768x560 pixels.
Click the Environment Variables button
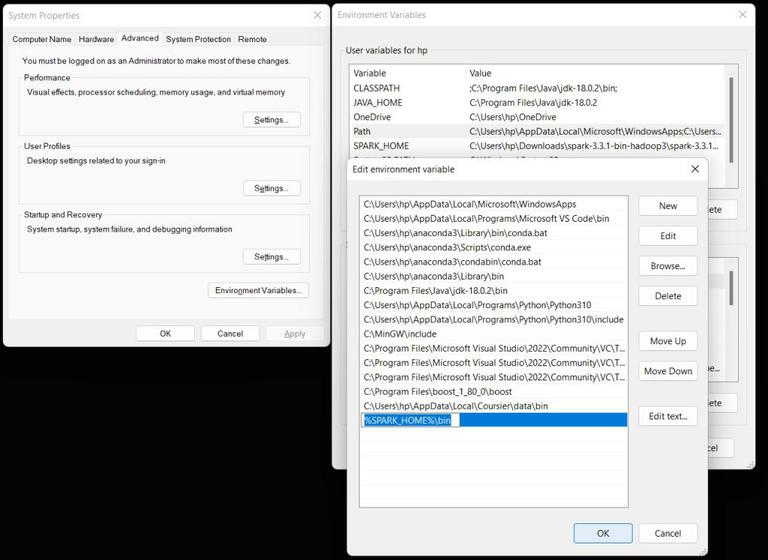[x=258, y=290]
